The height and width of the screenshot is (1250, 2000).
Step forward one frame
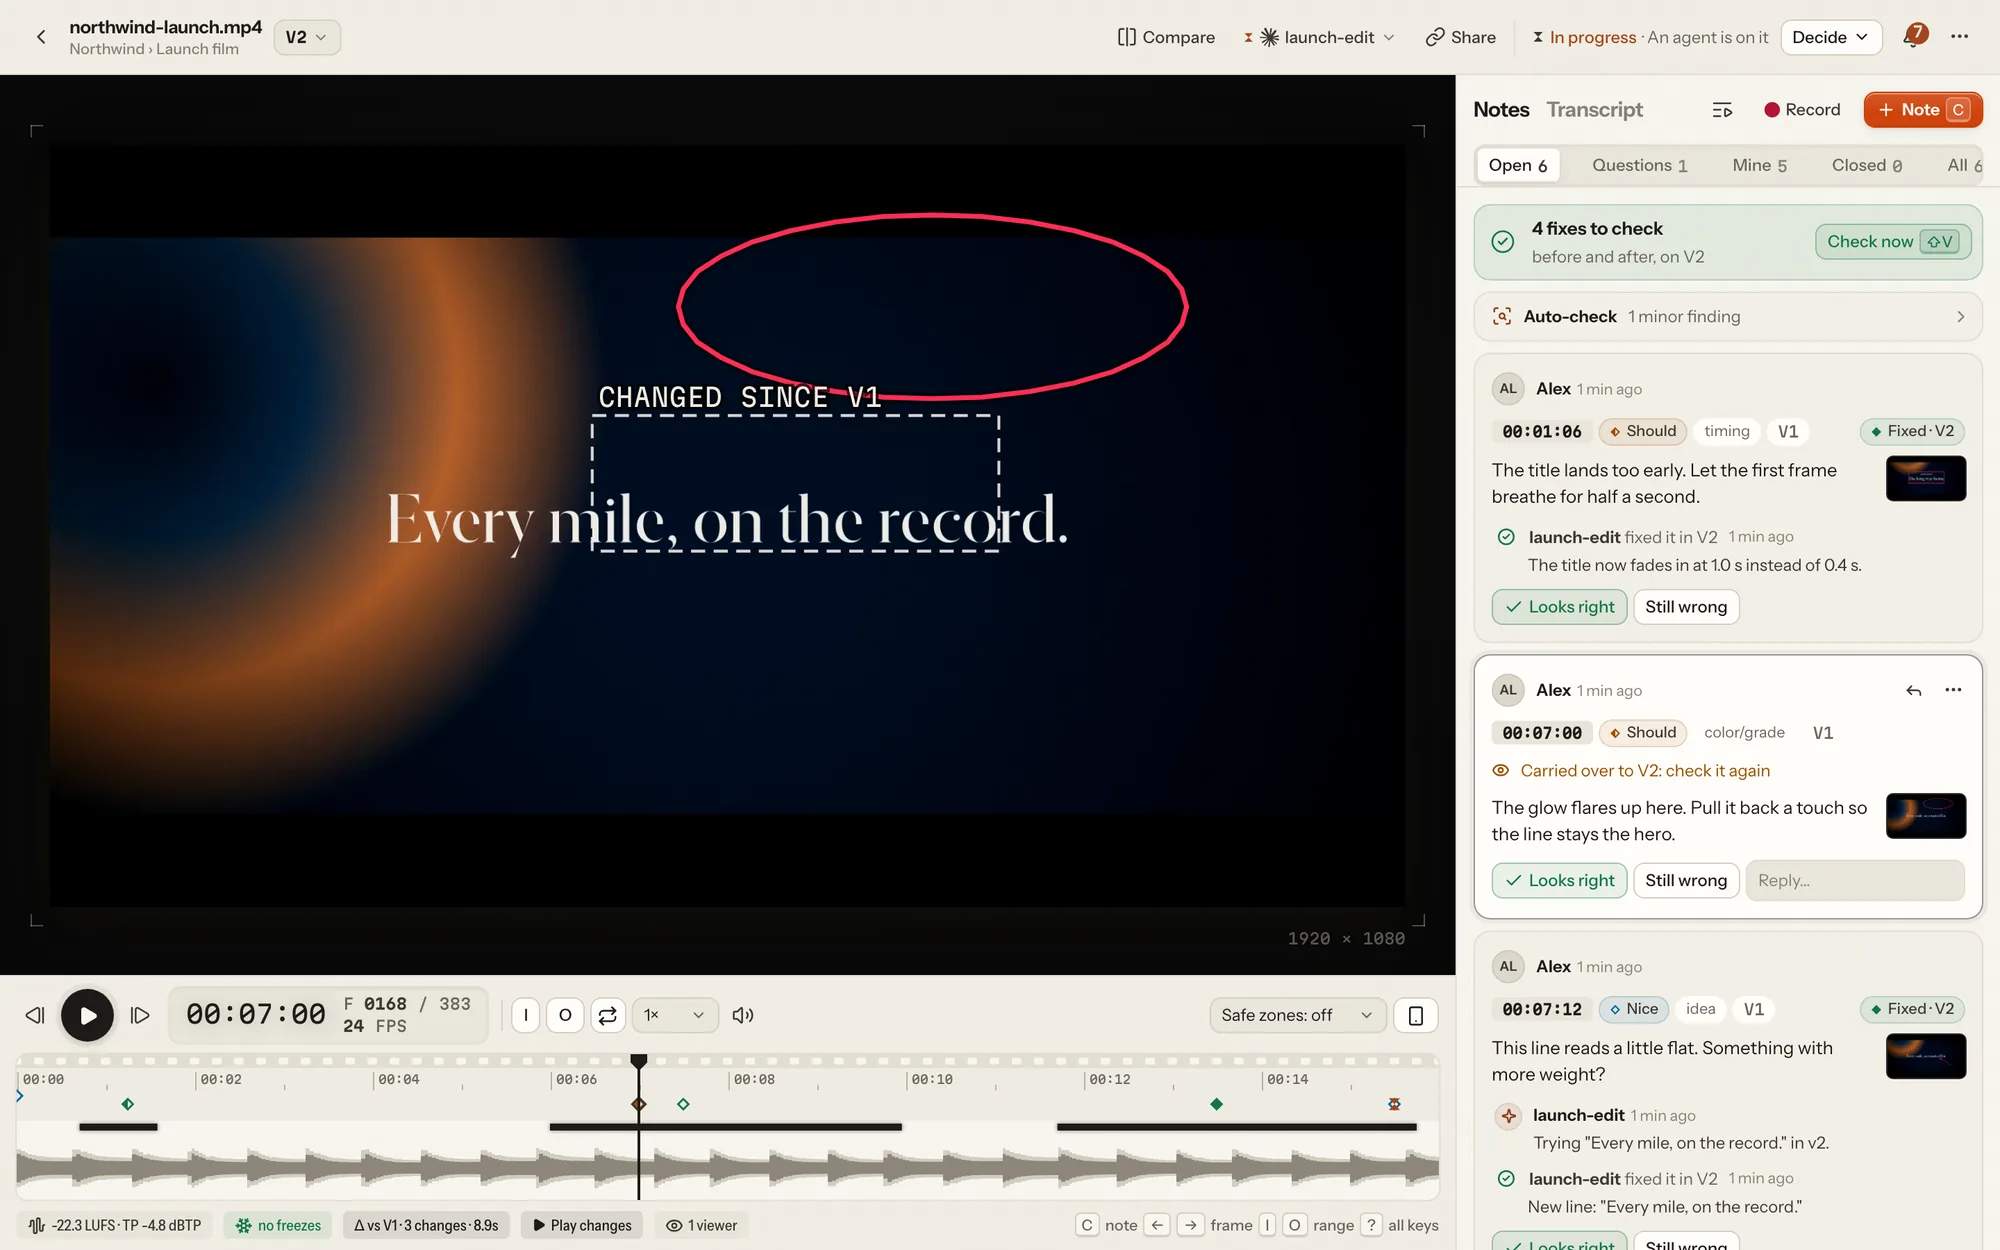click(x=140, y=1015)
